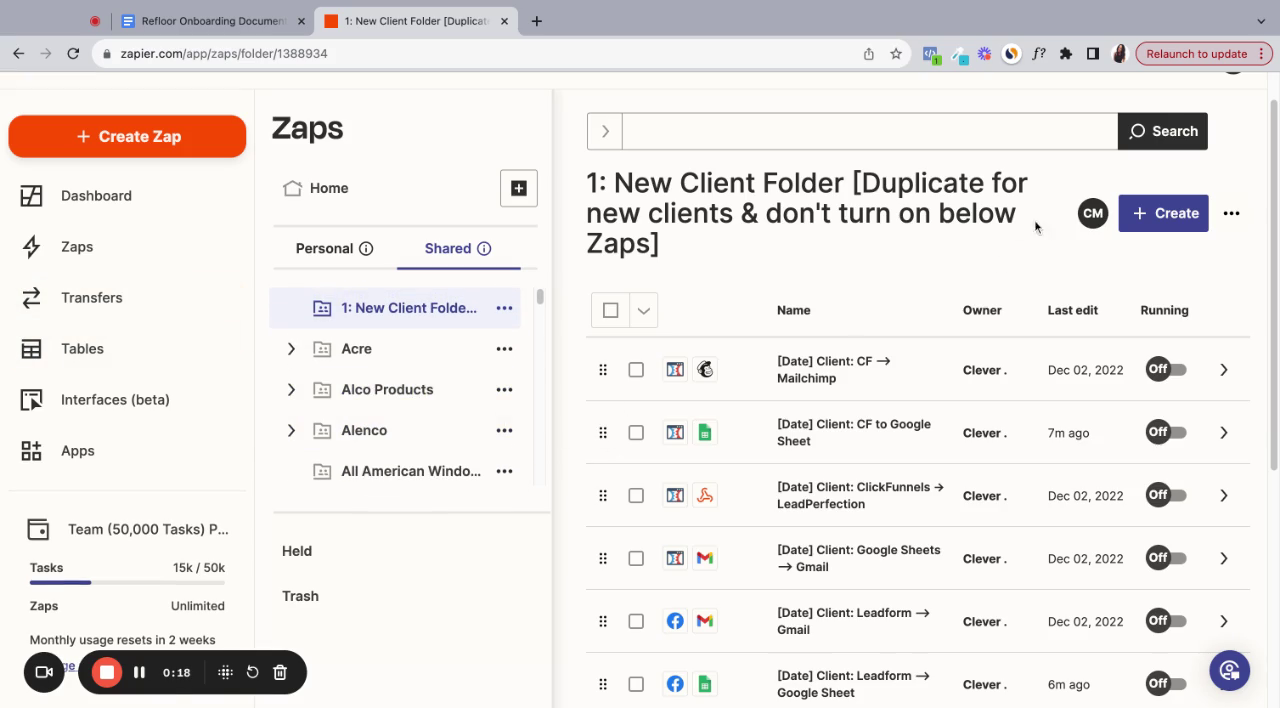Screen dimensions: 1280x708
Task: Open details chevron for CF → Mailchimp
Action: click(1224, 370)
